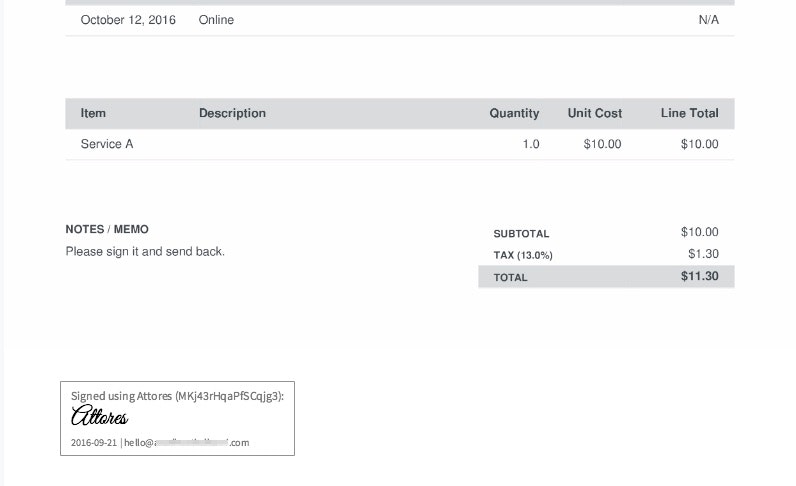The image size is (796, 486).
Task: Click the Quantity column header
Action: coord(514,113)
